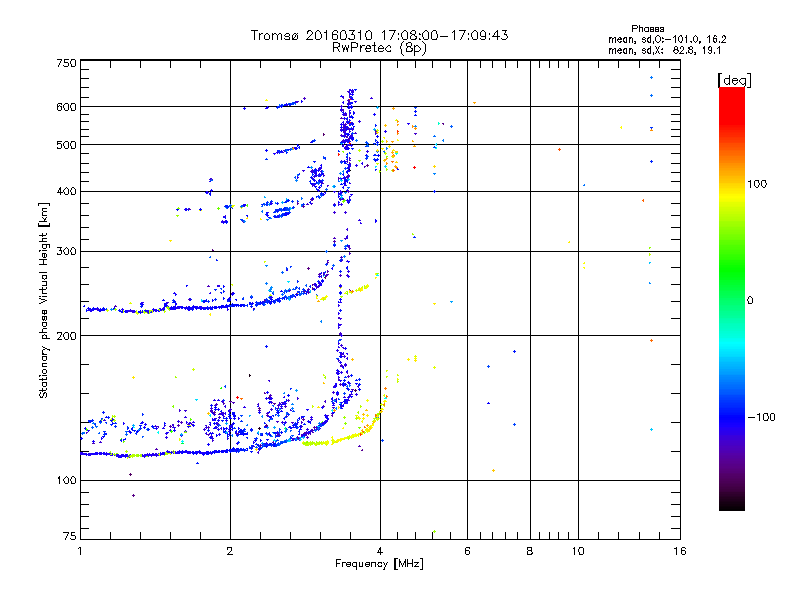Click the x-axis tick label '10'
This screenshot has height=600, width=800.
point(578,552)
